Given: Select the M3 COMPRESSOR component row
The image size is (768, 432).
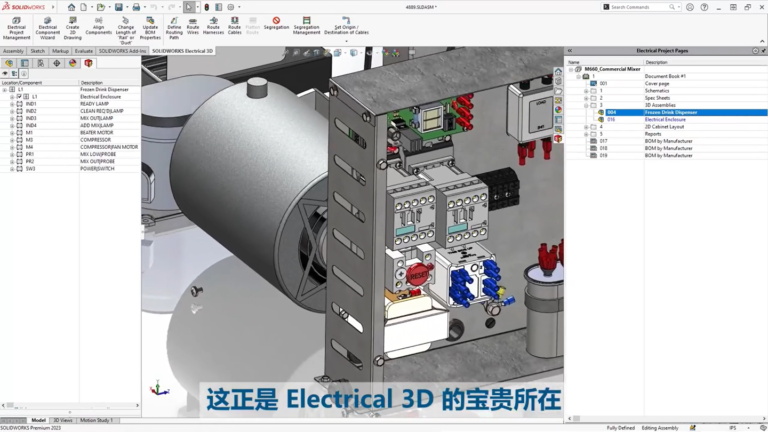Looking at the screenshot, I should coord(70,140).
